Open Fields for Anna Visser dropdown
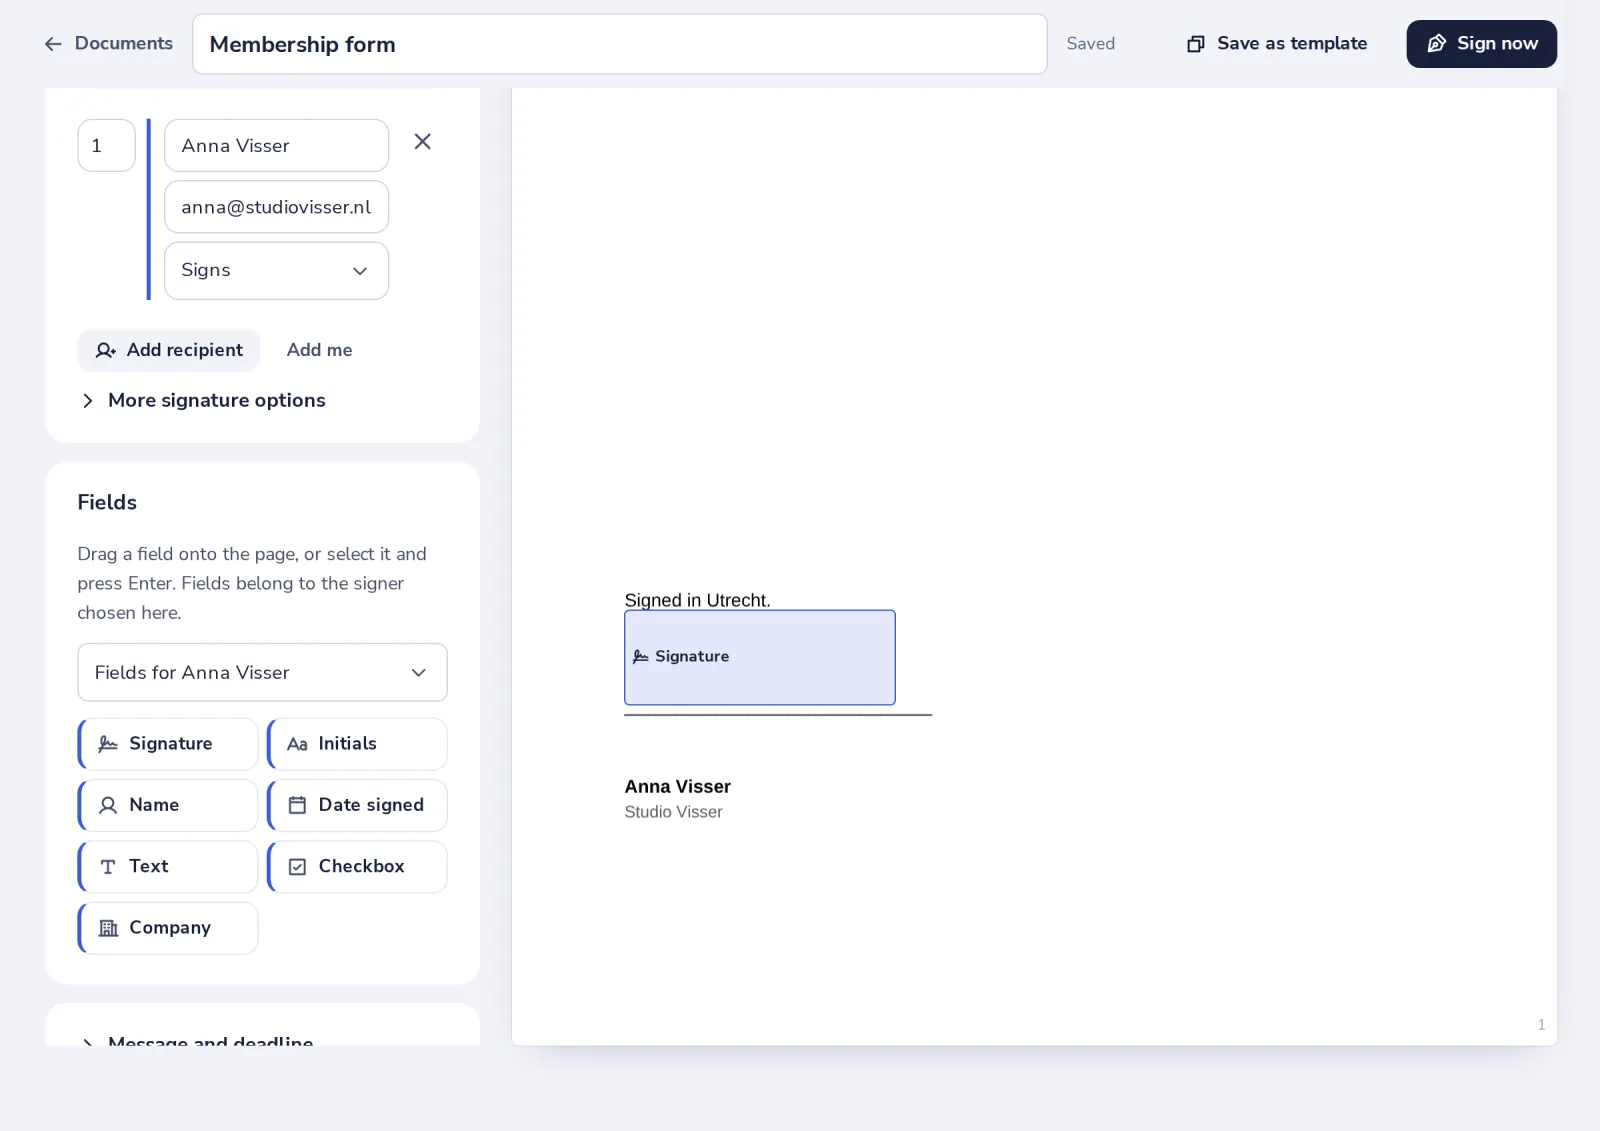 click(x=262, y=672)
